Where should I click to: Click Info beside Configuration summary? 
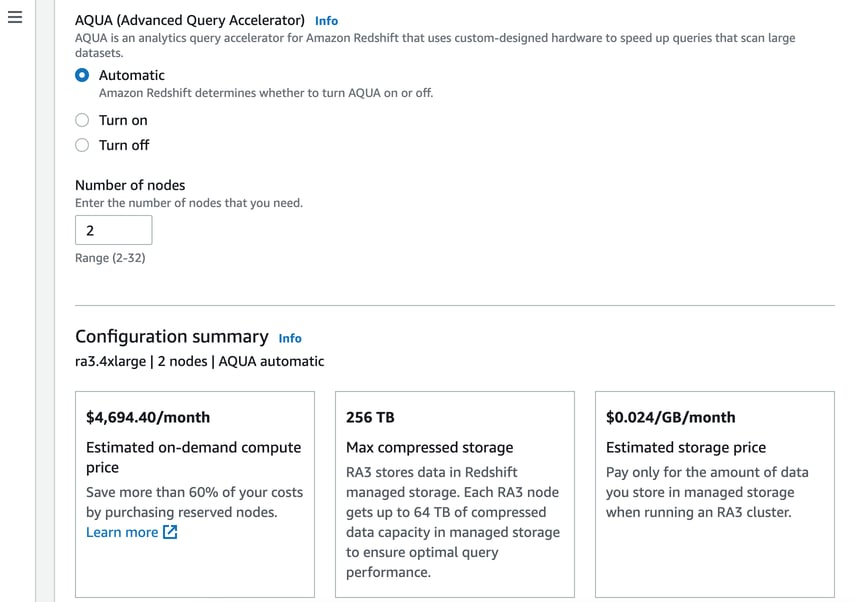pos(290,338)
